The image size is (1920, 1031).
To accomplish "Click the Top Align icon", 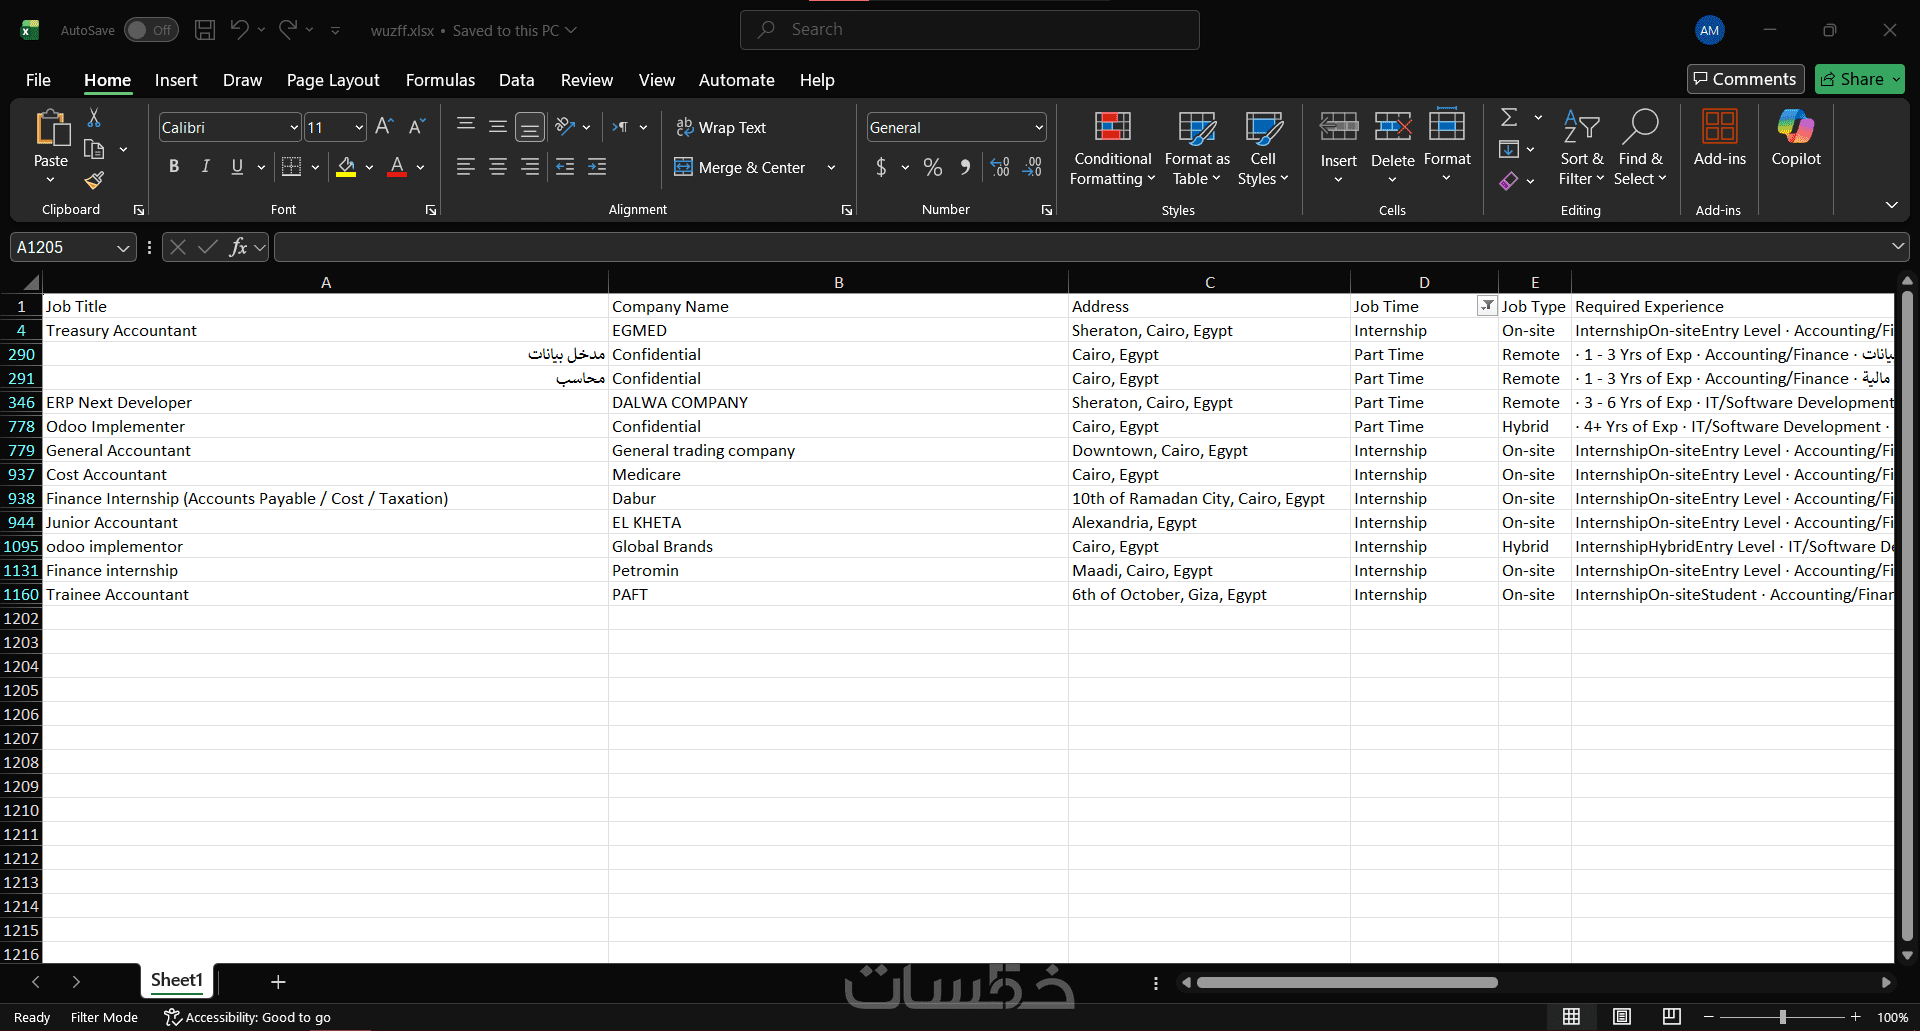I will point(466,126).
